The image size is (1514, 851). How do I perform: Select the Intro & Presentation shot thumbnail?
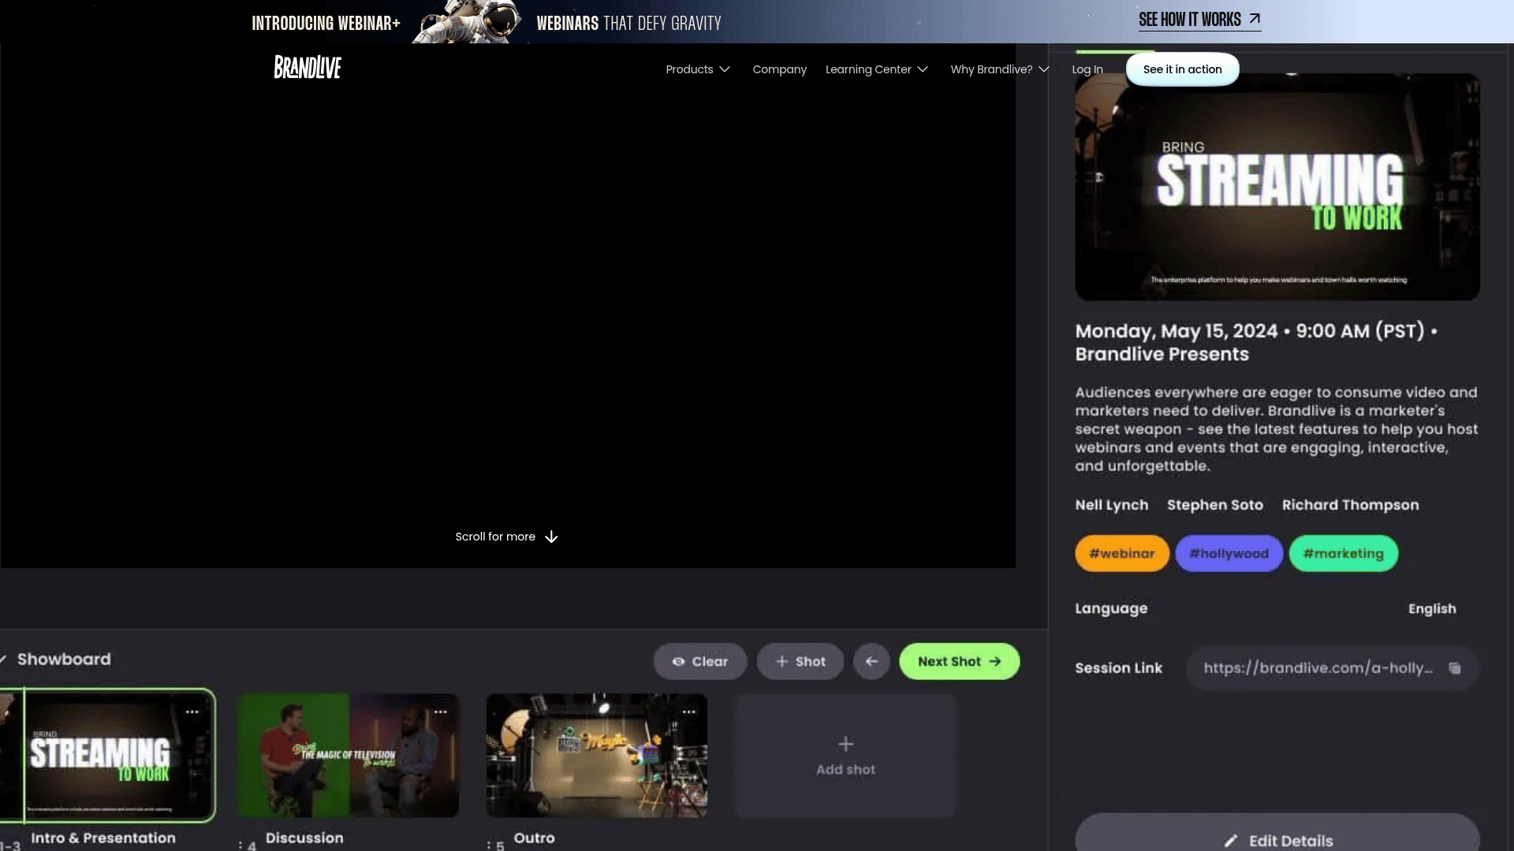tap(107, 755)
